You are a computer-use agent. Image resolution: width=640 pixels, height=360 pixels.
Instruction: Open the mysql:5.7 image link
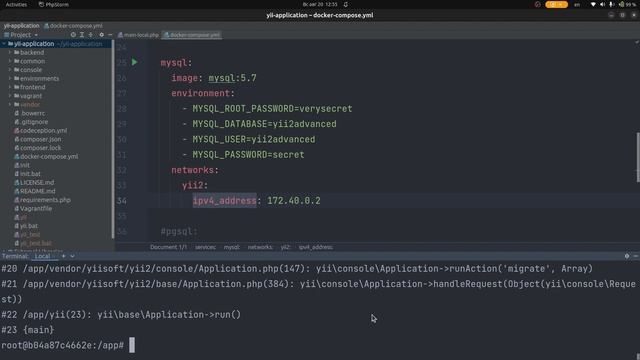pos(232,78)
